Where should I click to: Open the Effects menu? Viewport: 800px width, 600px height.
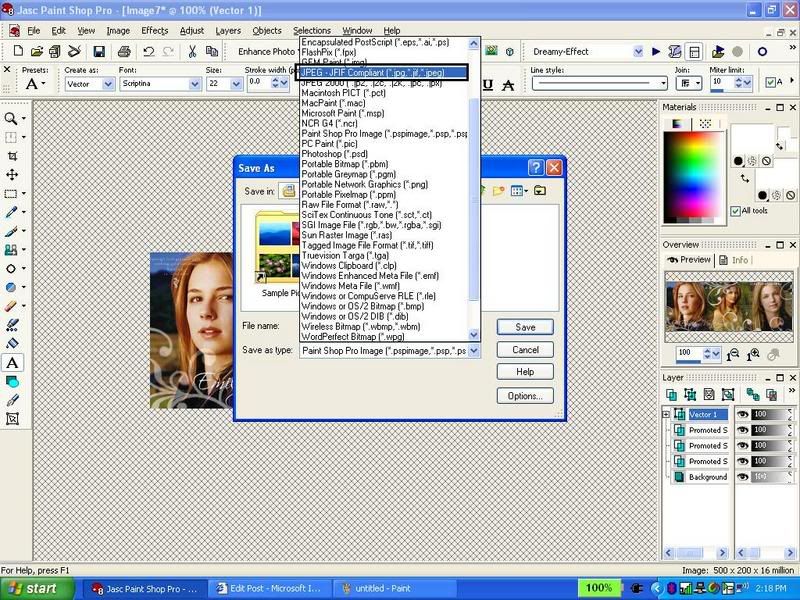[x=155, y=31]
